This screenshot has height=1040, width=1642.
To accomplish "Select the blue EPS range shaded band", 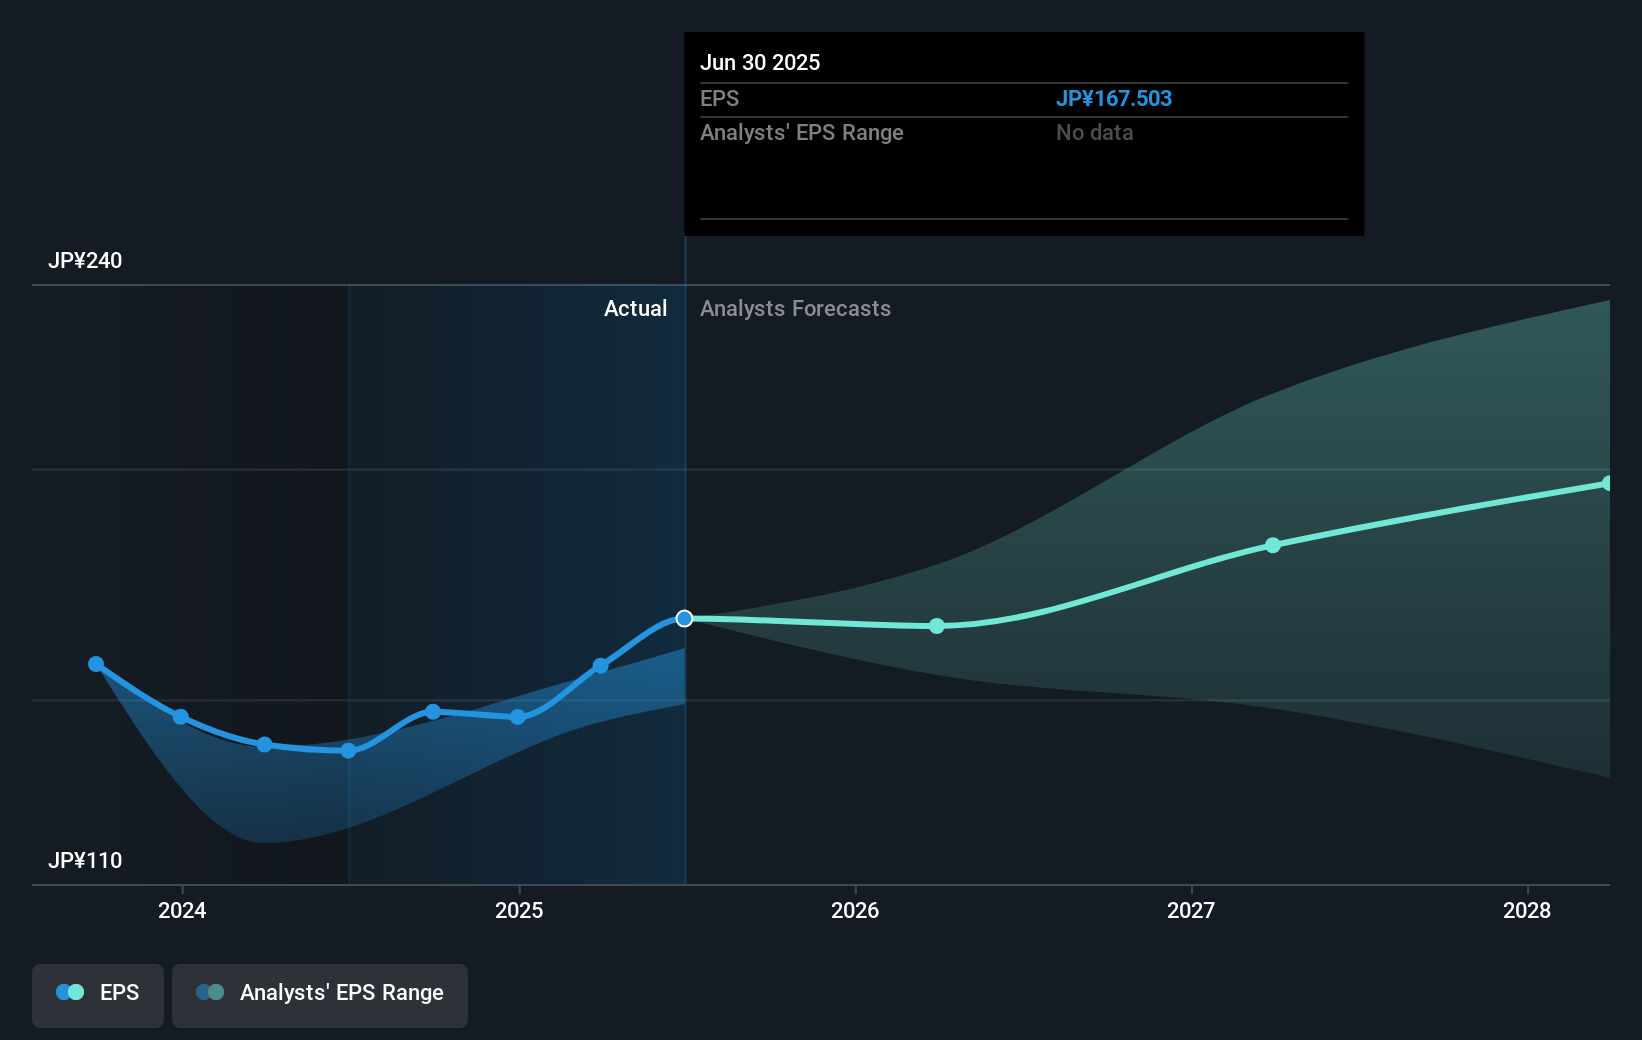I will (x=300, y=790).
